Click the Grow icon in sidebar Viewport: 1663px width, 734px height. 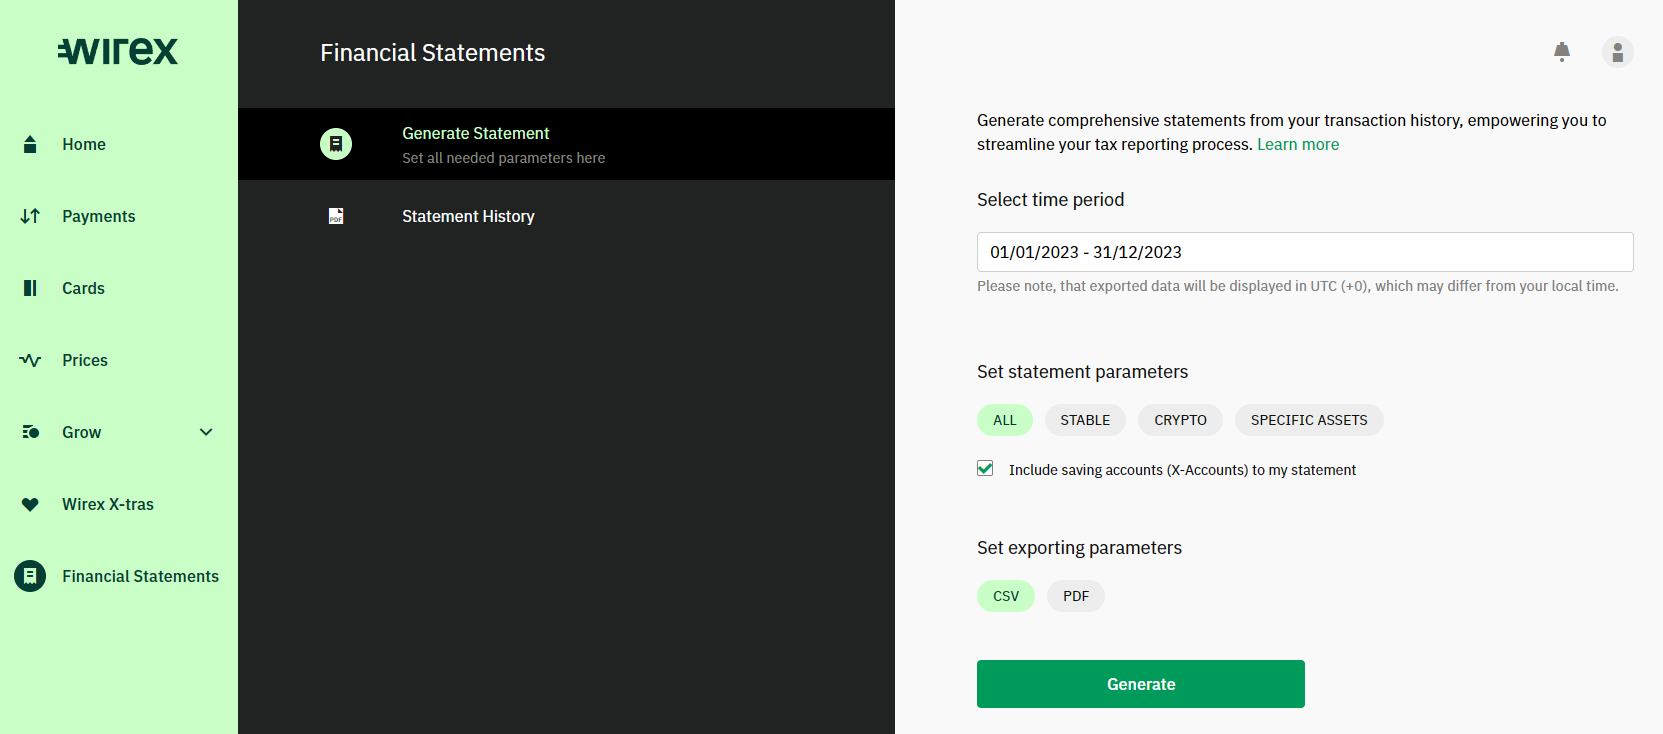(x=30, y=432)
